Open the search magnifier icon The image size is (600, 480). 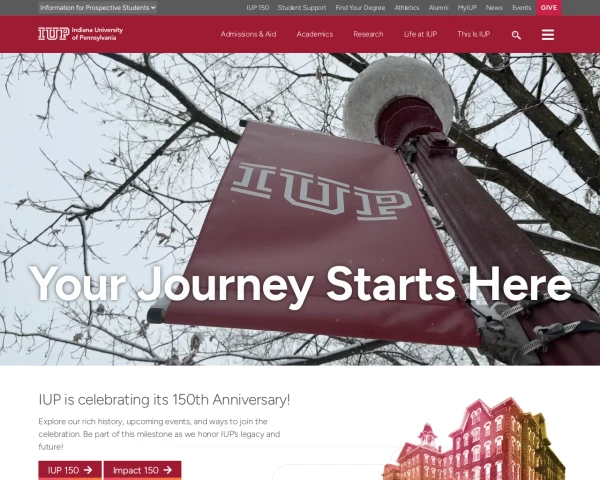[516, 35]
